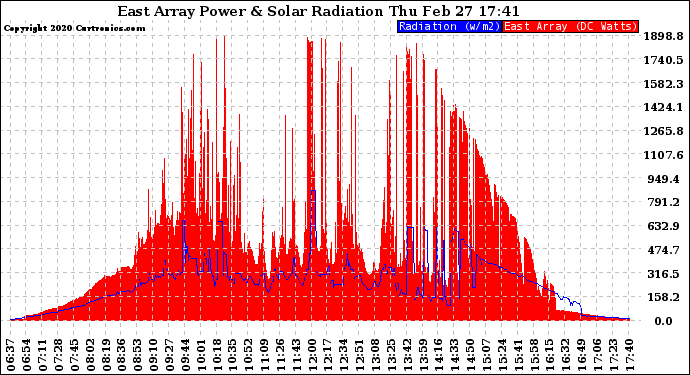This screenshot has width=690, height=375.
Task: Click the 13:42 time axis label
Action: [x=407, y=355]
